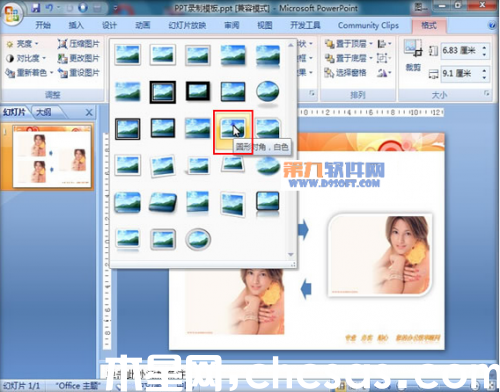The image size is (500, 392).
Task: Open the 插入 ribbon tab
Action: [x=76, y=25]
